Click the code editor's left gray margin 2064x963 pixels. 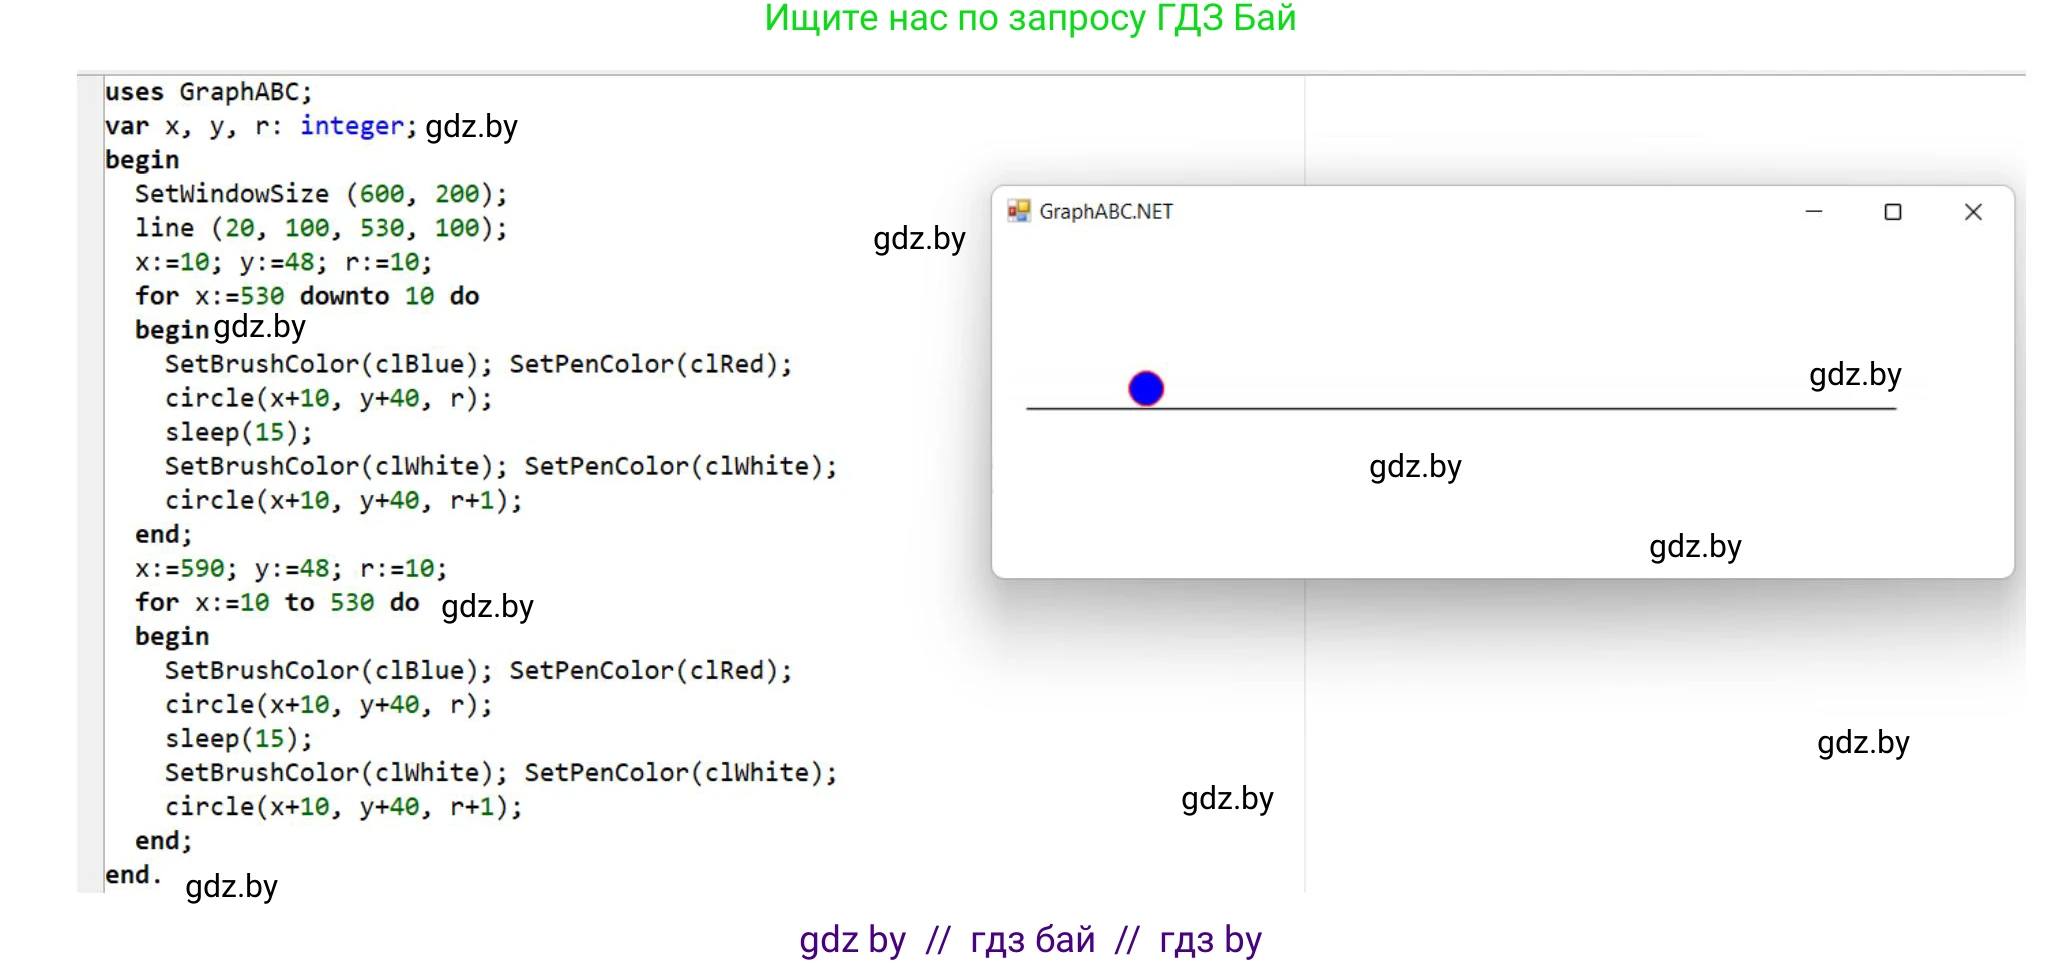90,480
